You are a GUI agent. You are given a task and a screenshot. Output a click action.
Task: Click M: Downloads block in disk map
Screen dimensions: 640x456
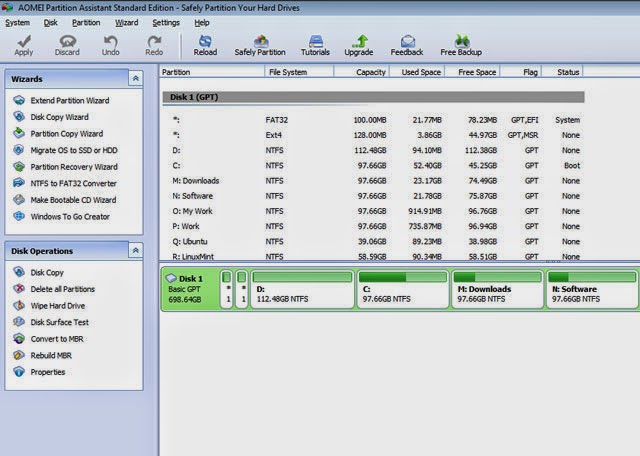pyautogui.click(x=497, y=289)
